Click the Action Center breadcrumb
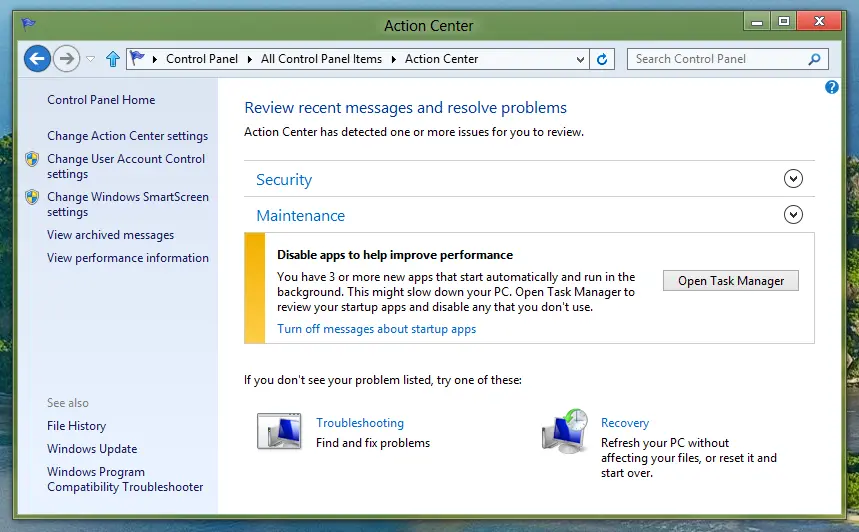 tap(441, 59)
